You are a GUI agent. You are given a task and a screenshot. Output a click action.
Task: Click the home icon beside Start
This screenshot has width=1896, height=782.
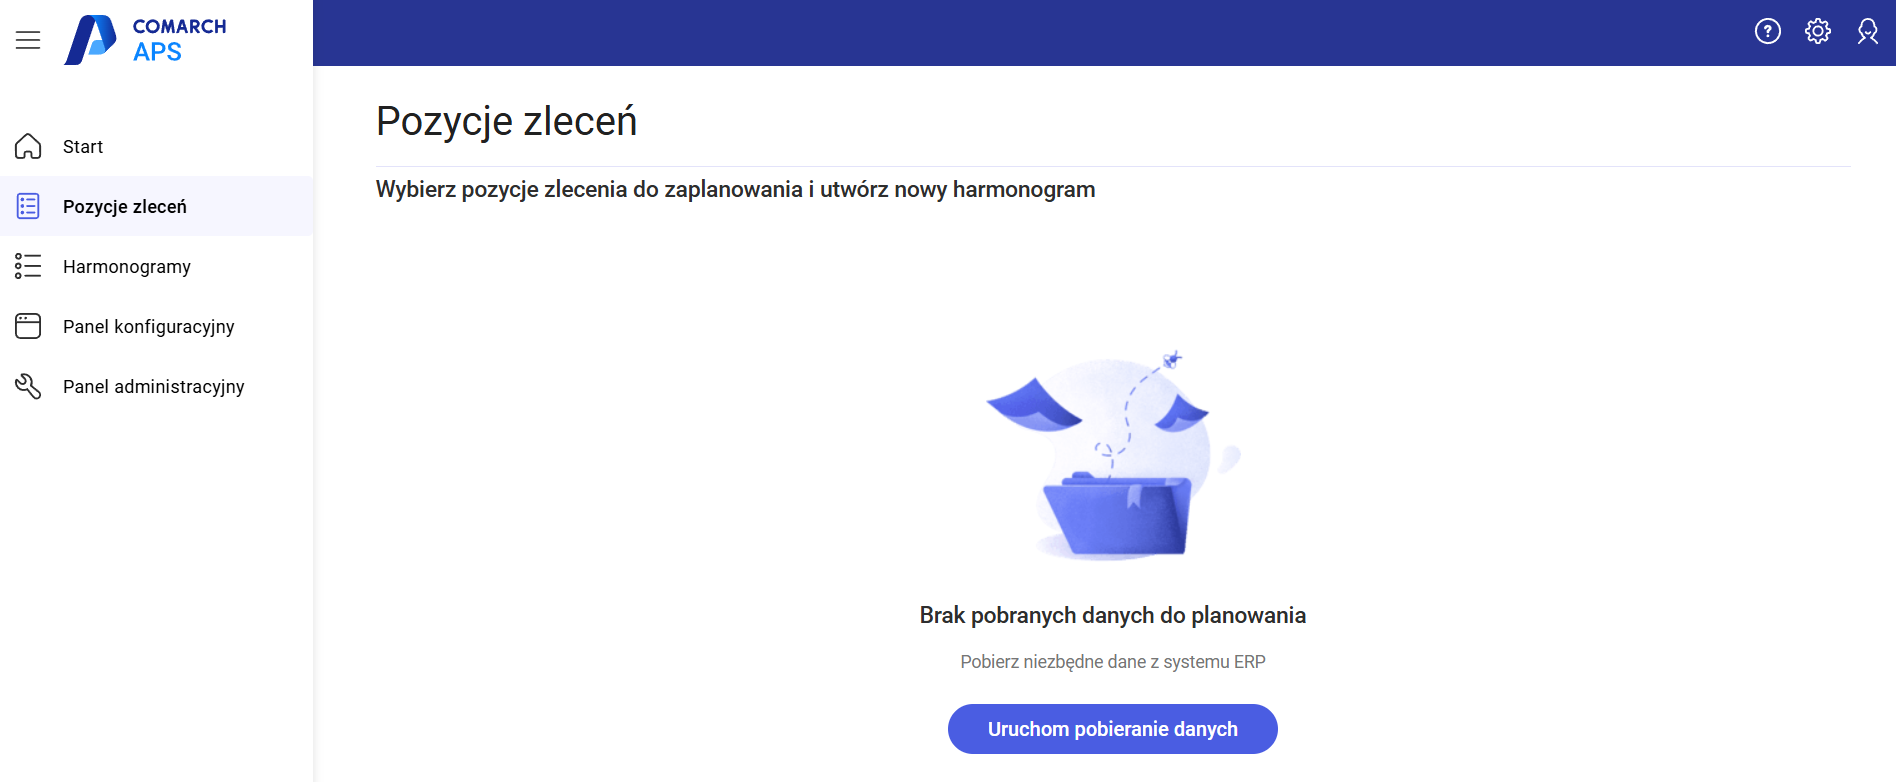(x=28, y=147)
